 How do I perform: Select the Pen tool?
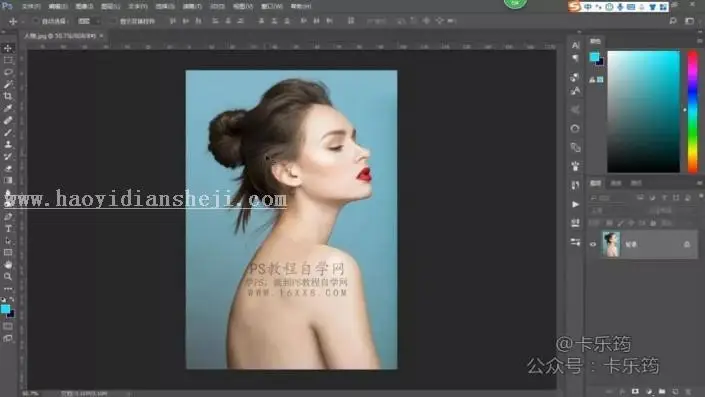(8, 217)
